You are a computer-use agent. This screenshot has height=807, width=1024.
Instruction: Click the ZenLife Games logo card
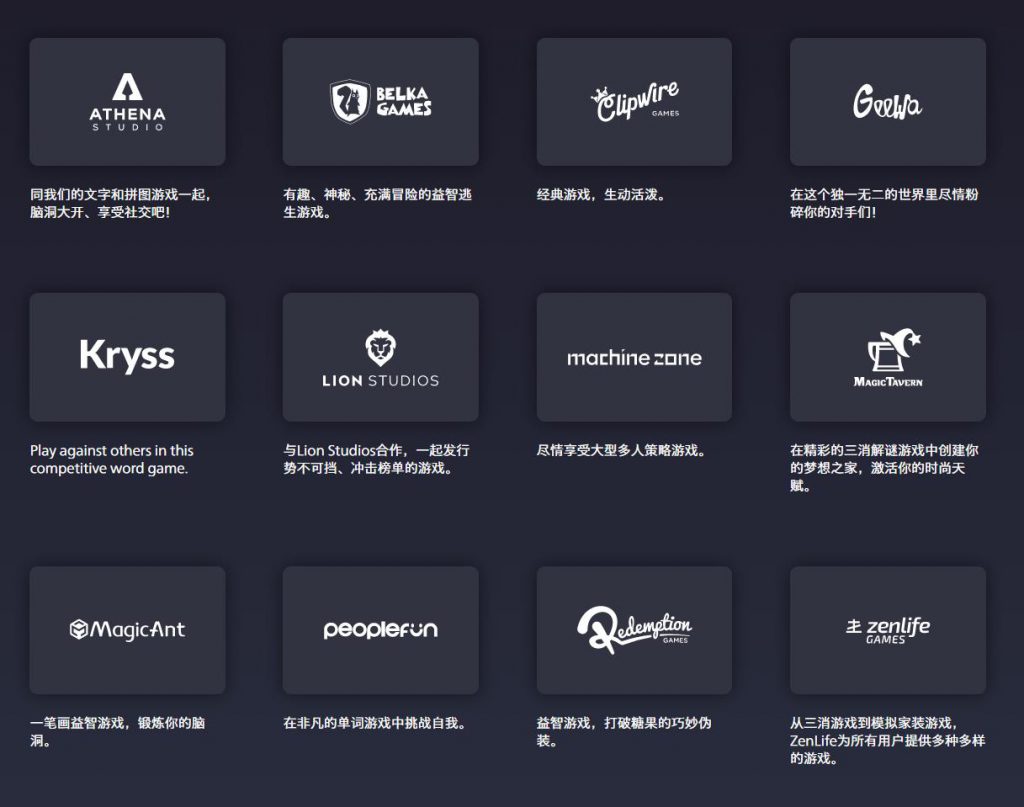[888, 630]
